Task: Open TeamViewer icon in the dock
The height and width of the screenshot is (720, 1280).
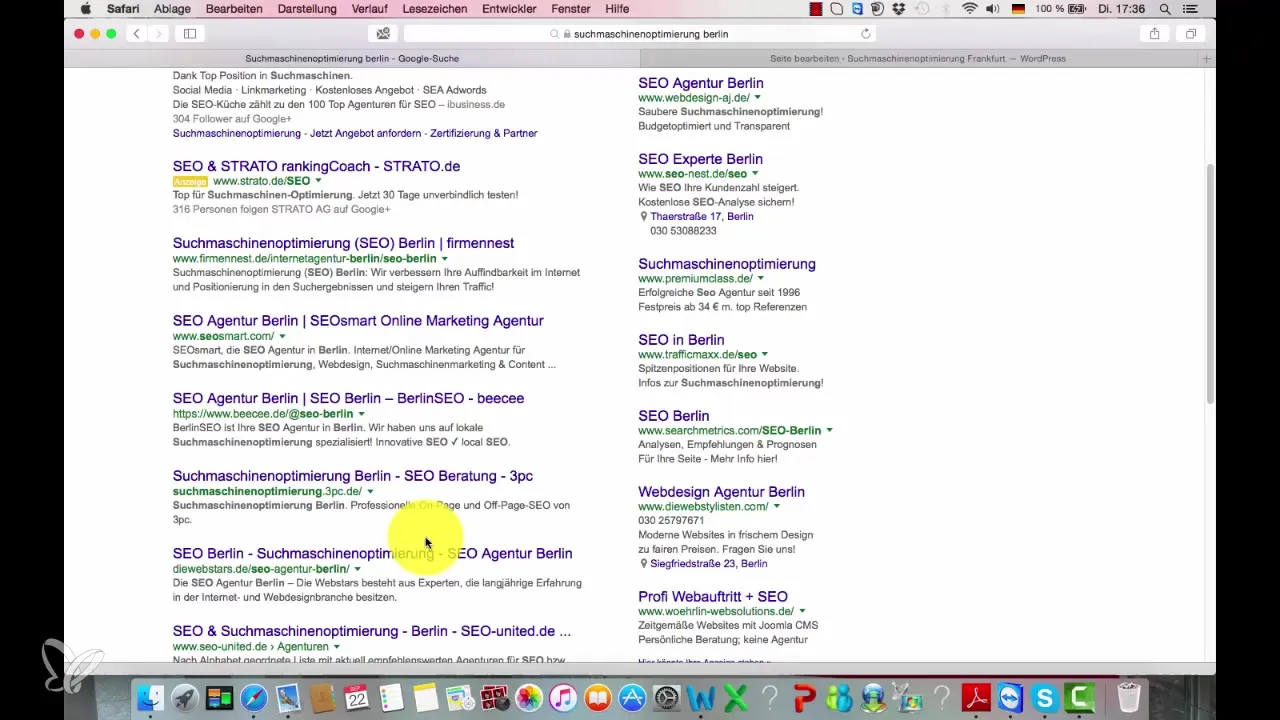Action: coord(1010,697)
